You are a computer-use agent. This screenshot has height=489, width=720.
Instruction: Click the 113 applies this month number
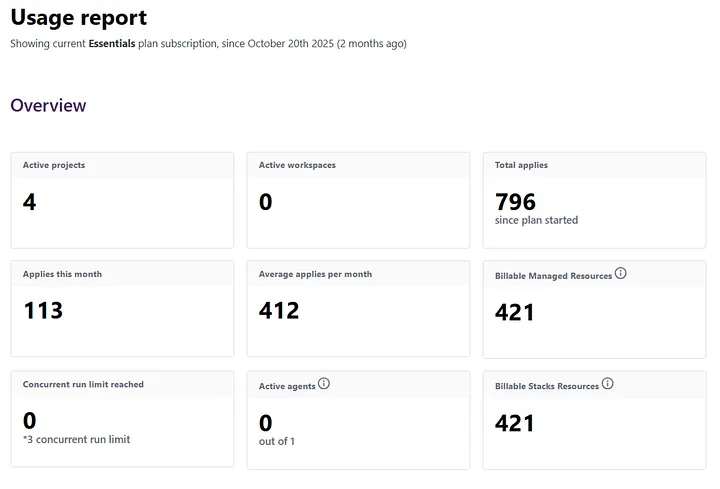pyautogui.click(x=43, y=310)
